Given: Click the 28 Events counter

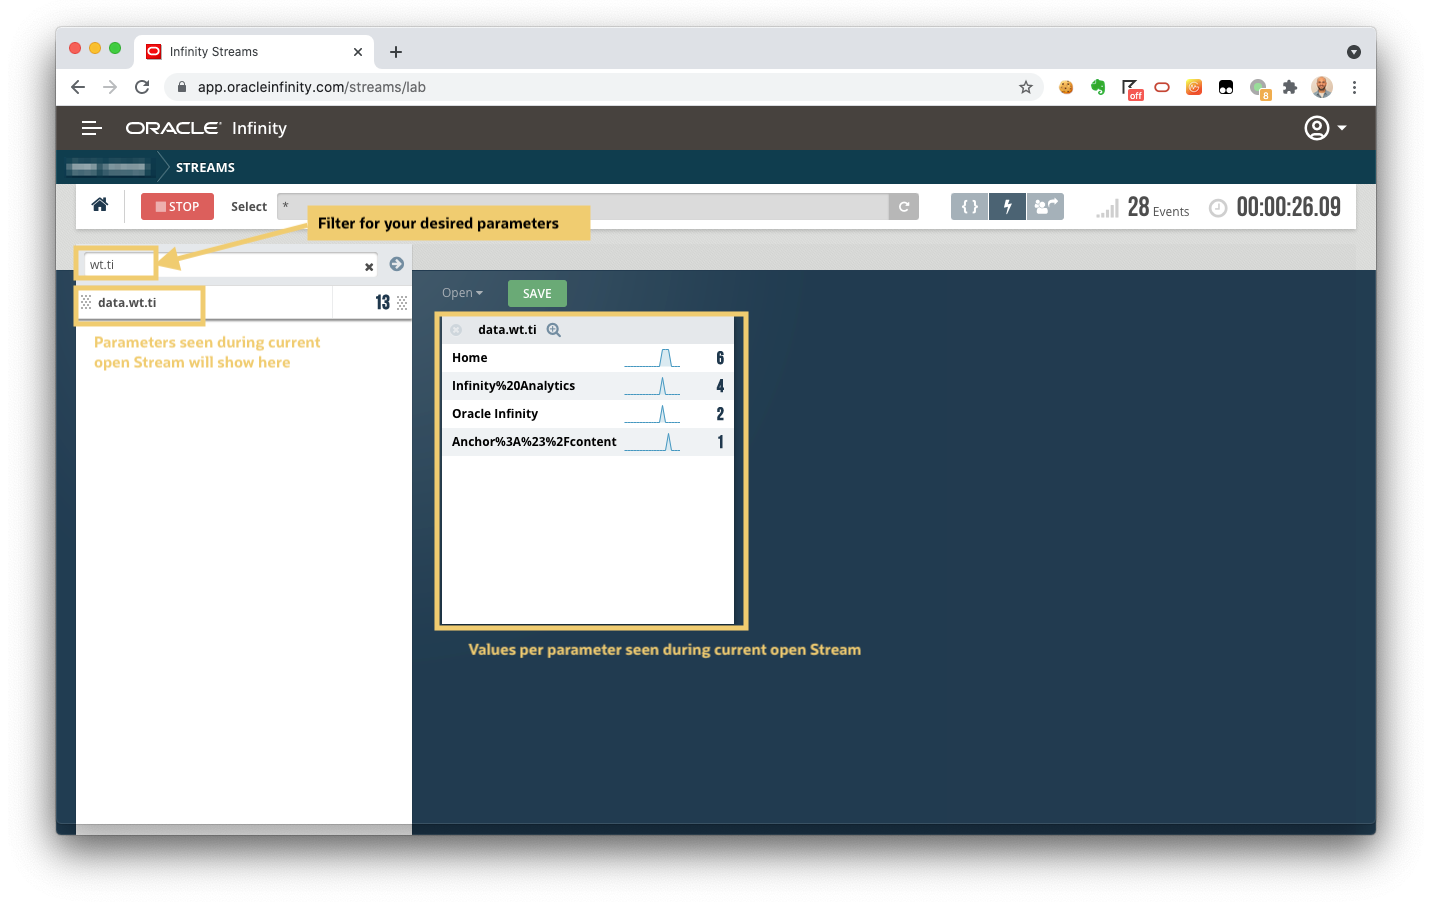Looking at the screenshot, I should pyautogui.click(x=1158, y=207).
